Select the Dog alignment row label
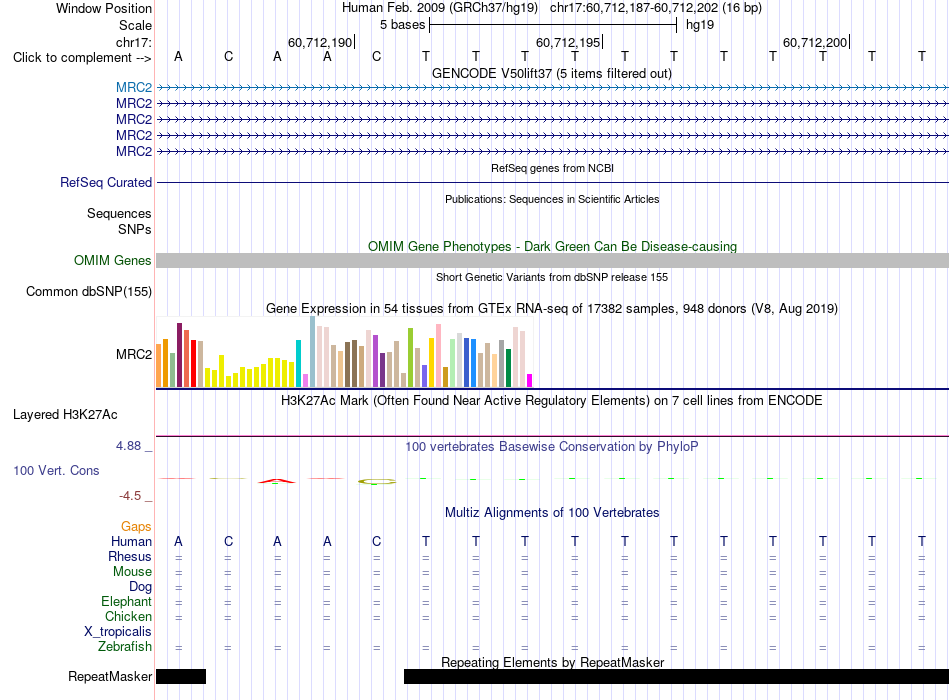The height and width of the screenshot is (700, 950). tap(141, 587)
